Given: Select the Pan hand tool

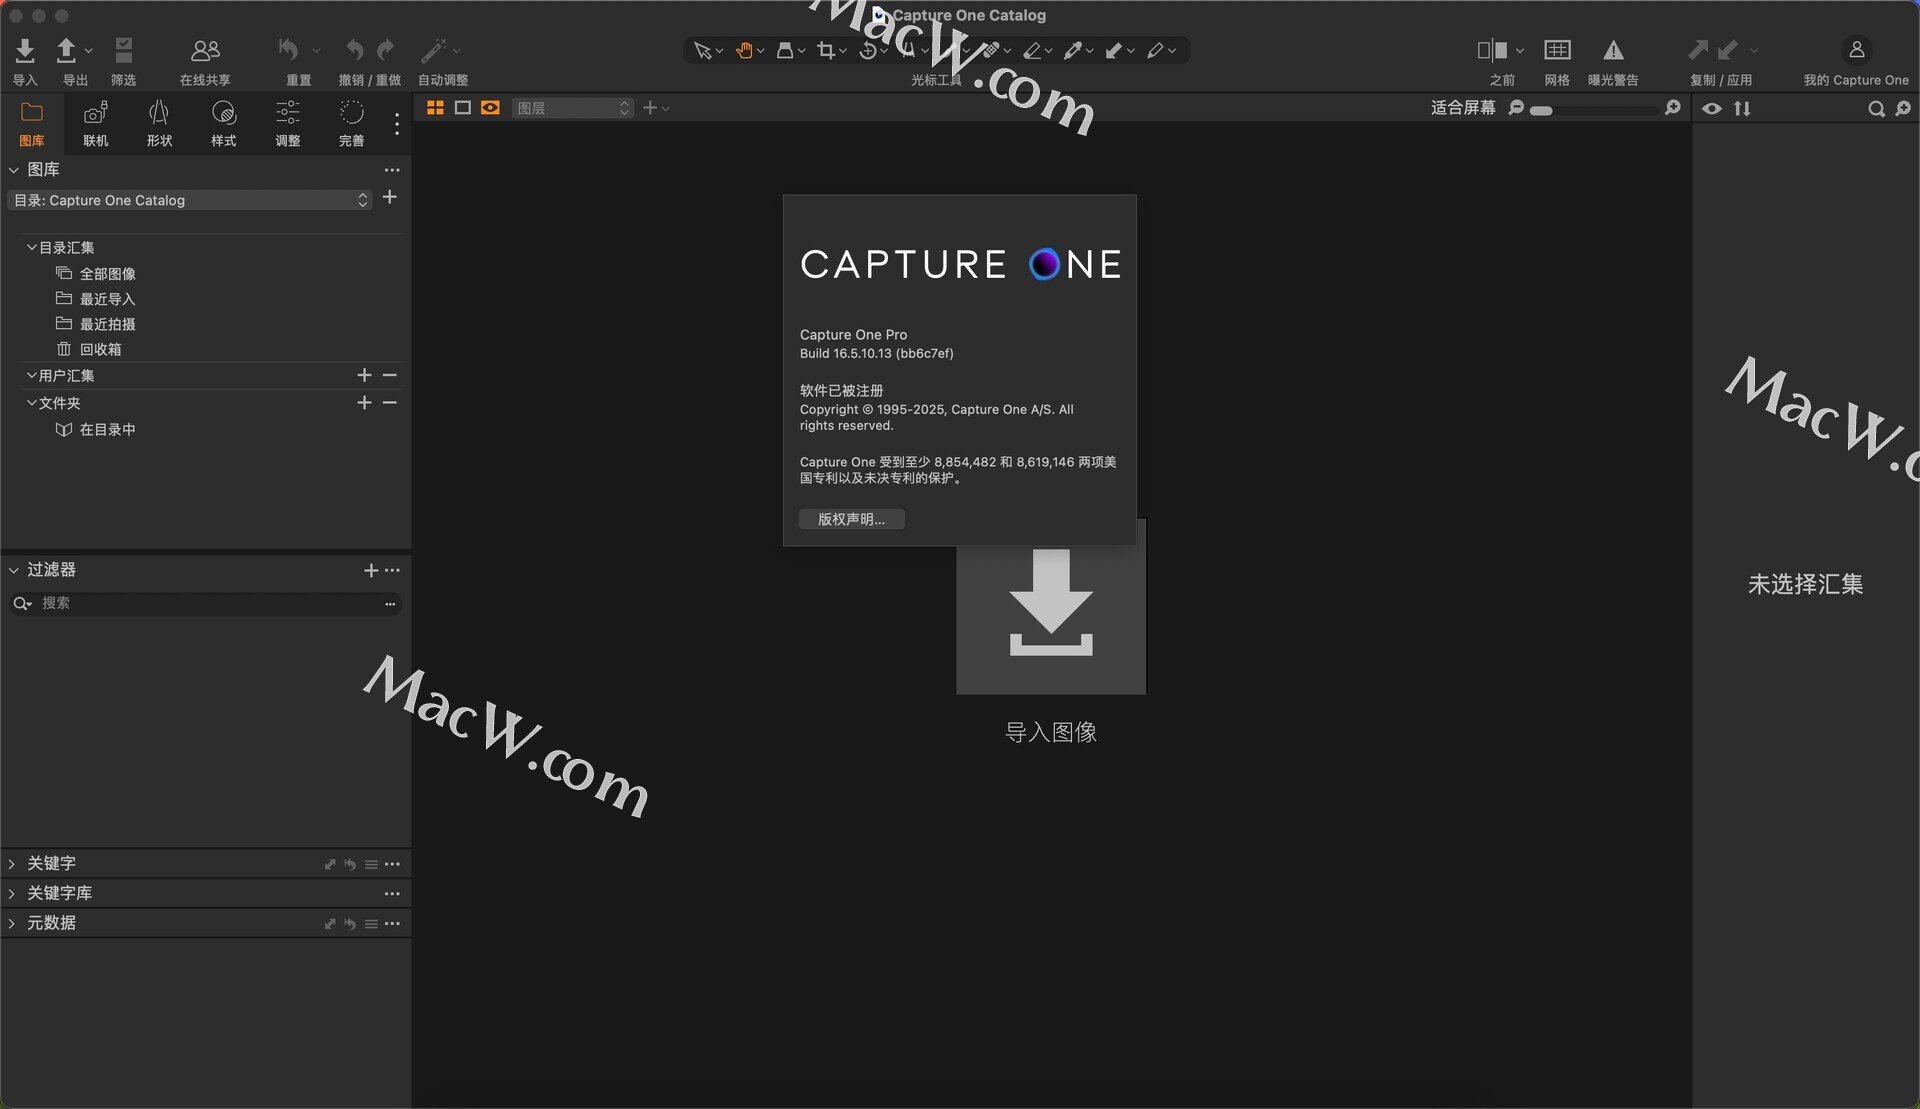Looking at the screenshot, I should point(744,50).
